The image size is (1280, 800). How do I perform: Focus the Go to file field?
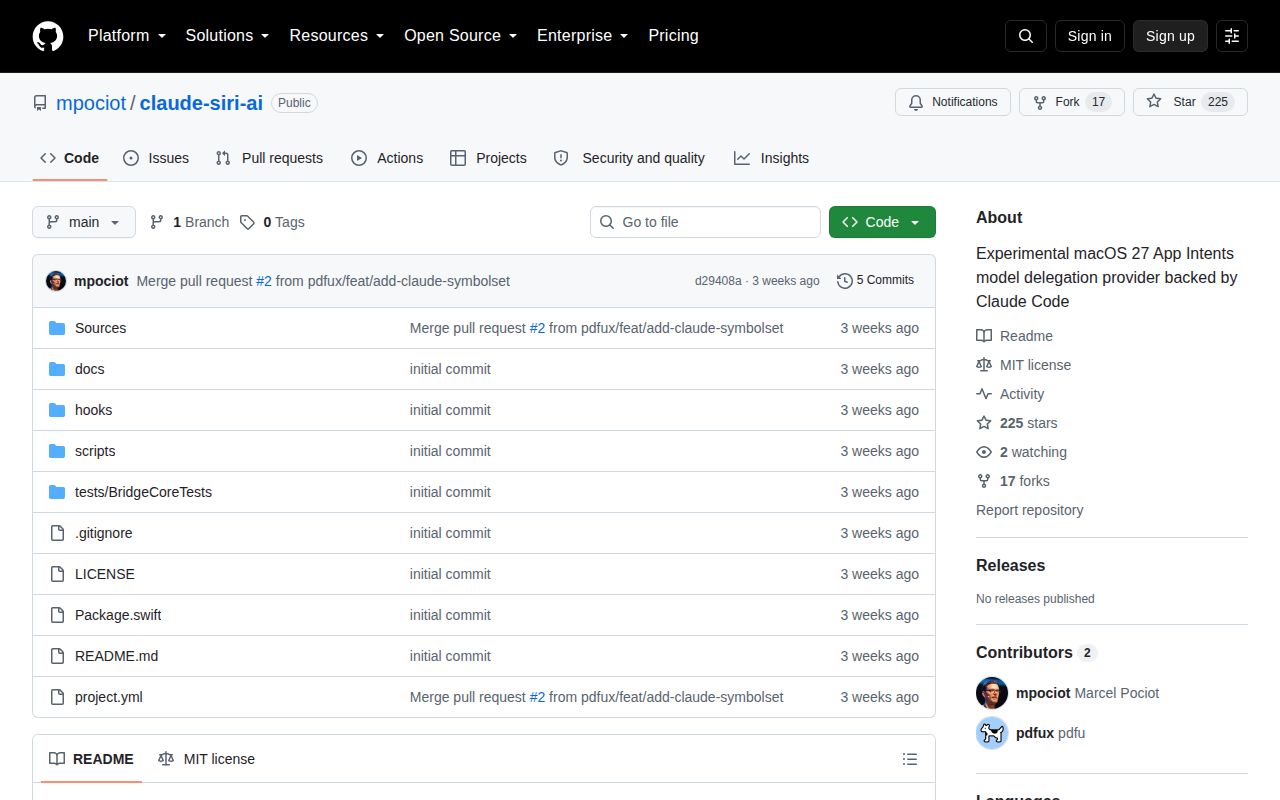tap(705, 222)
